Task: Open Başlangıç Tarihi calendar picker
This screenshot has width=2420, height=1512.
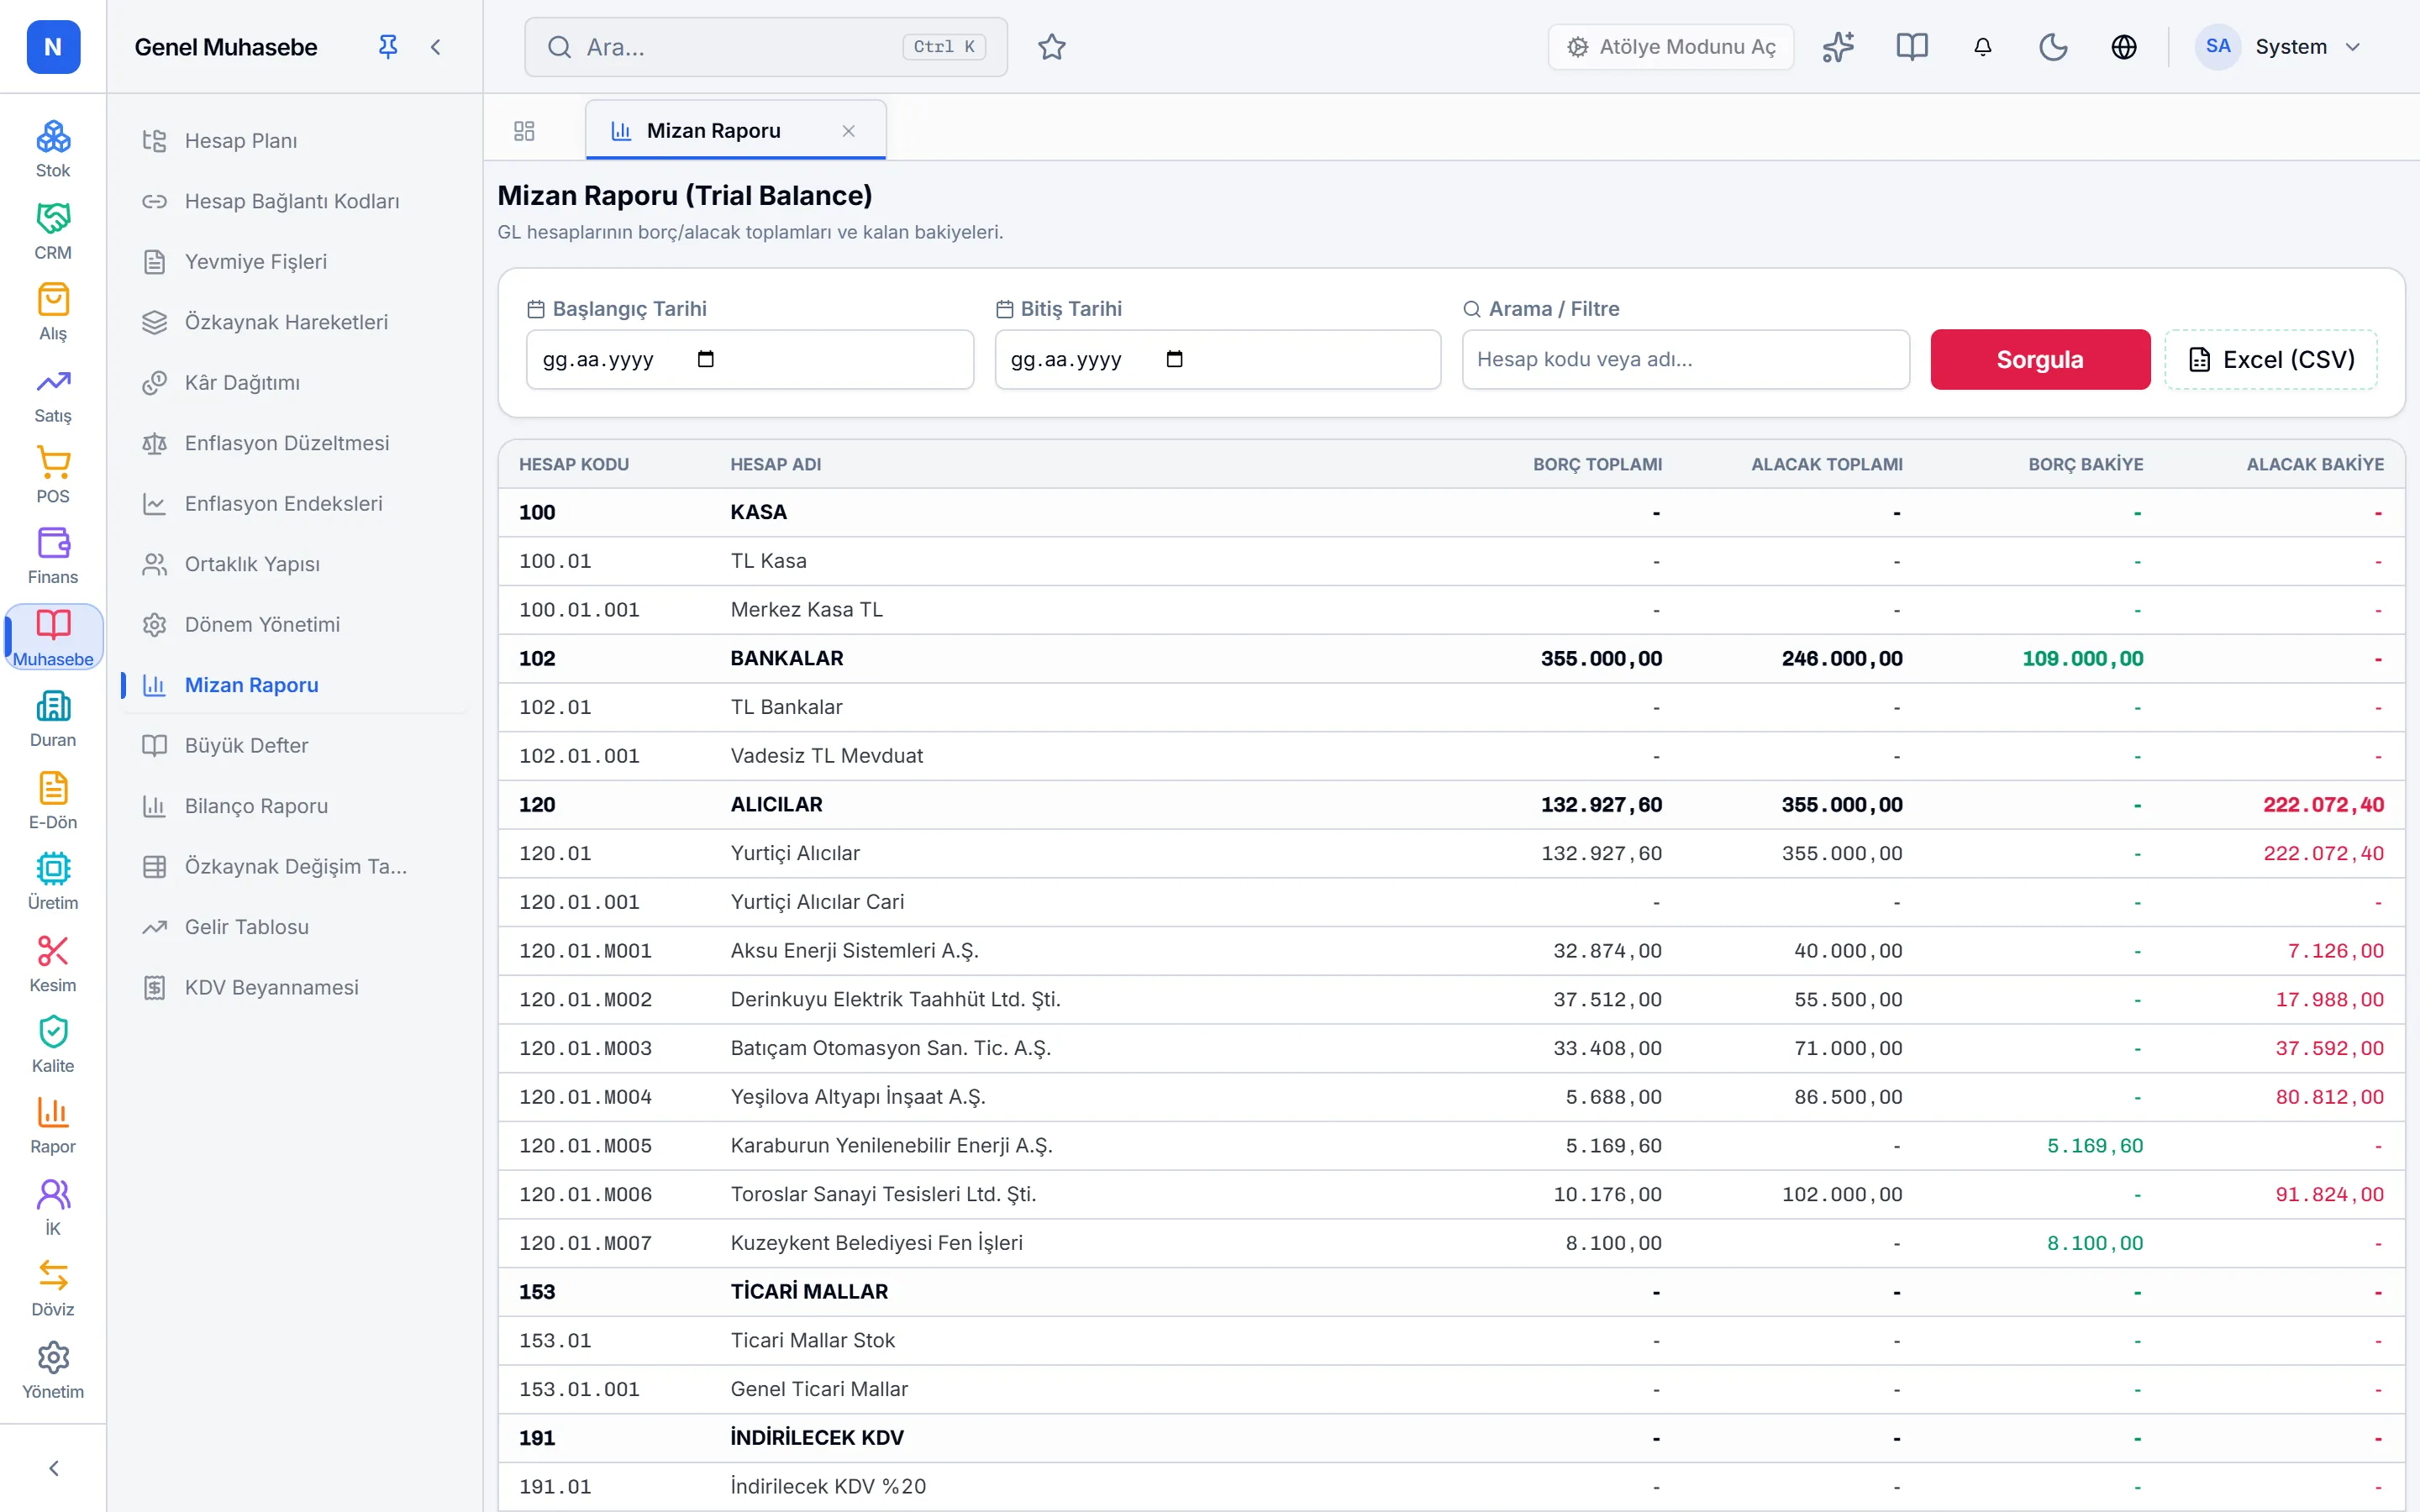Action: (706, 359)
